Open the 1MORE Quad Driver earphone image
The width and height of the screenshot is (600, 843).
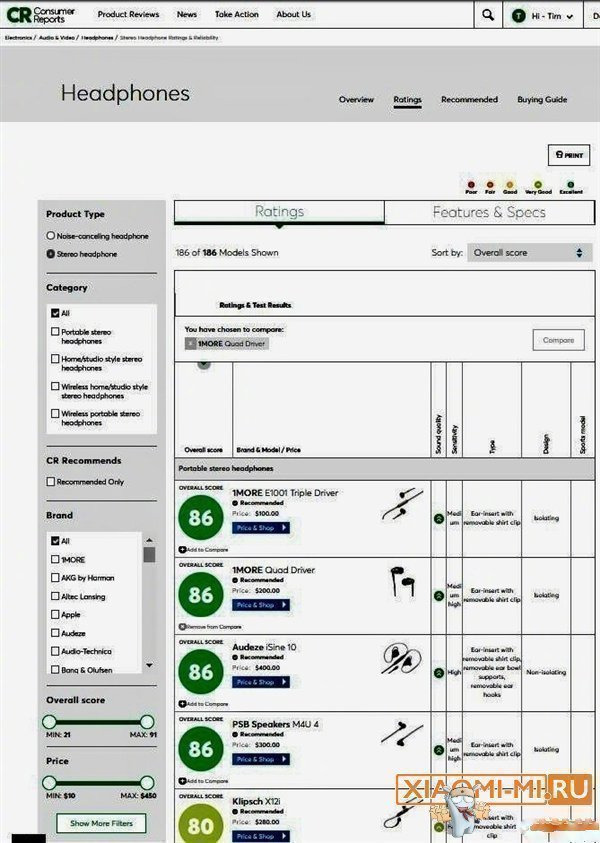(403, 581)
